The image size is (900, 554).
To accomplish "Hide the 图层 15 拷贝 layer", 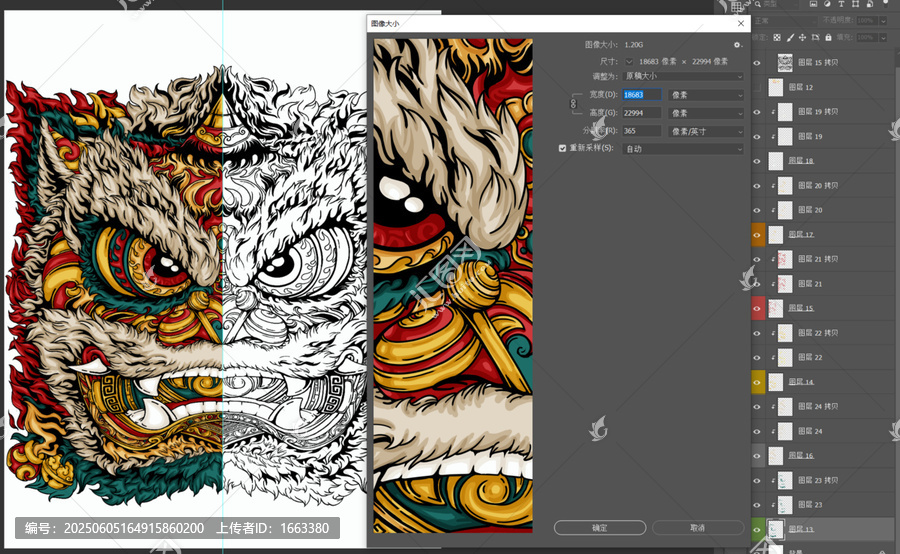I will [757, 63].
